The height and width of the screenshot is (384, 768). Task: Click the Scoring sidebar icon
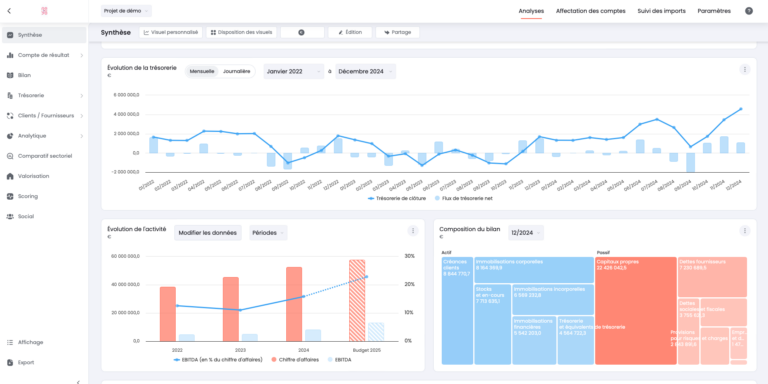10,196
